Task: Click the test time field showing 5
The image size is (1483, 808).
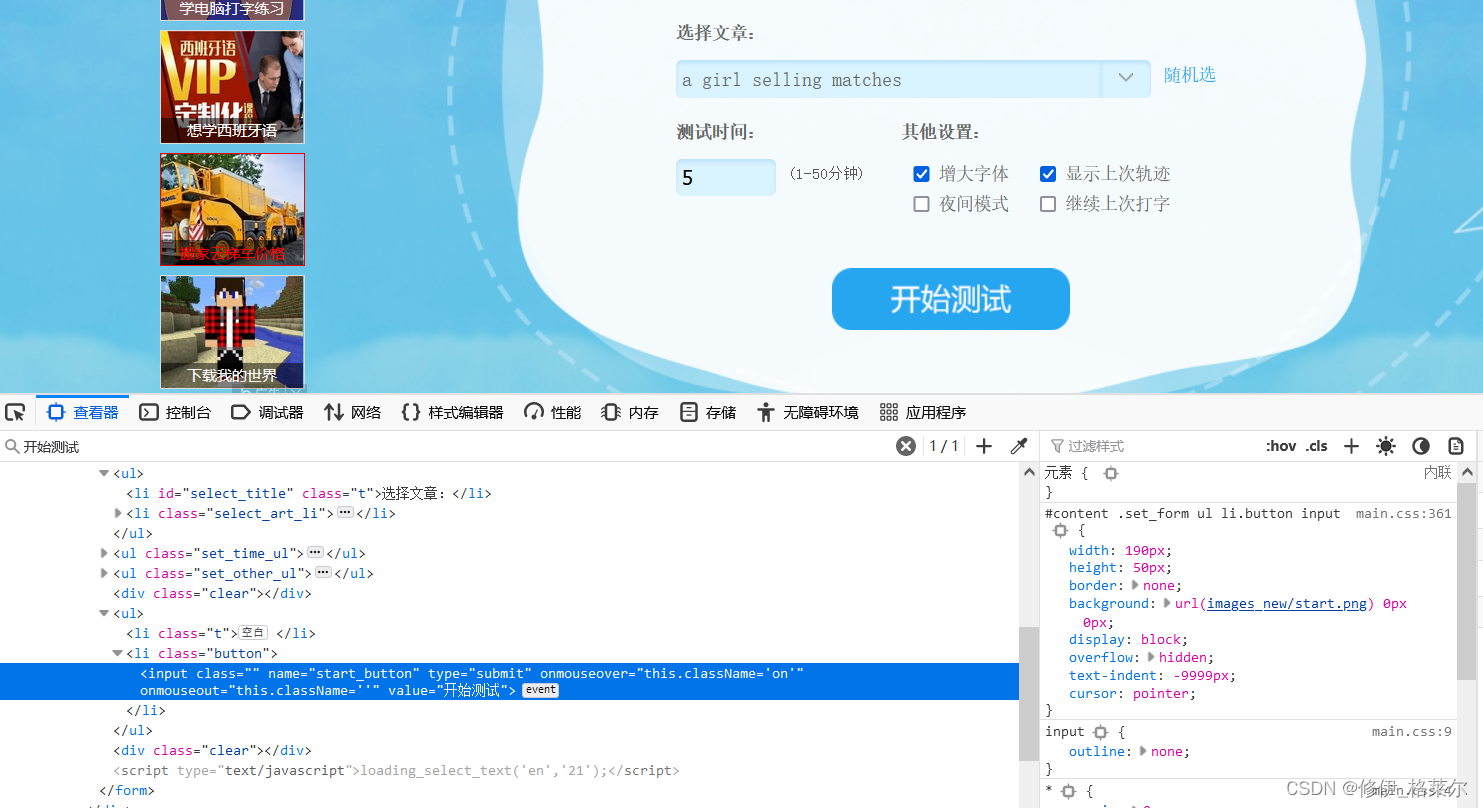Action: click(x=726, y=177)
